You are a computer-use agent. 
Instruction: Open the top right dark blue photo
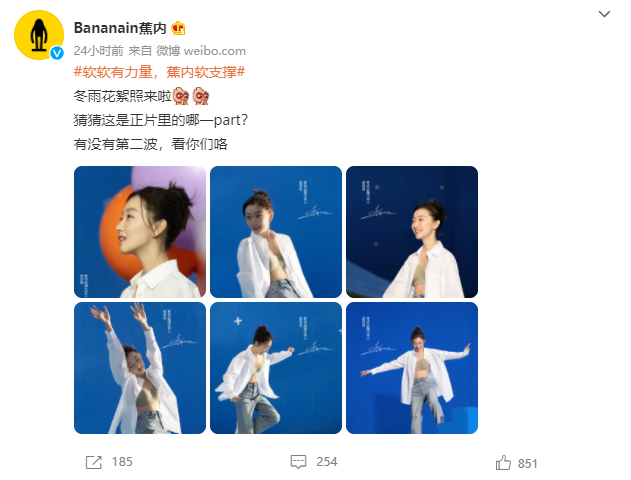tap(412, 232)
